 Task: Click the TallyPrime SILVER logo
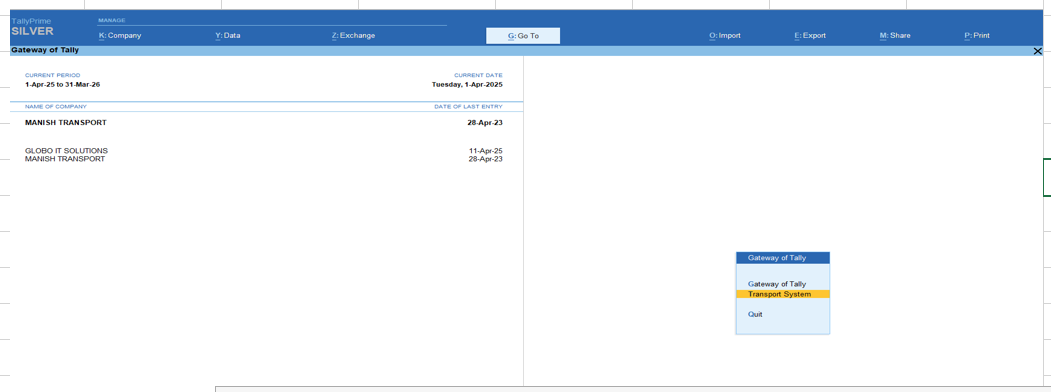coord(32,27)
